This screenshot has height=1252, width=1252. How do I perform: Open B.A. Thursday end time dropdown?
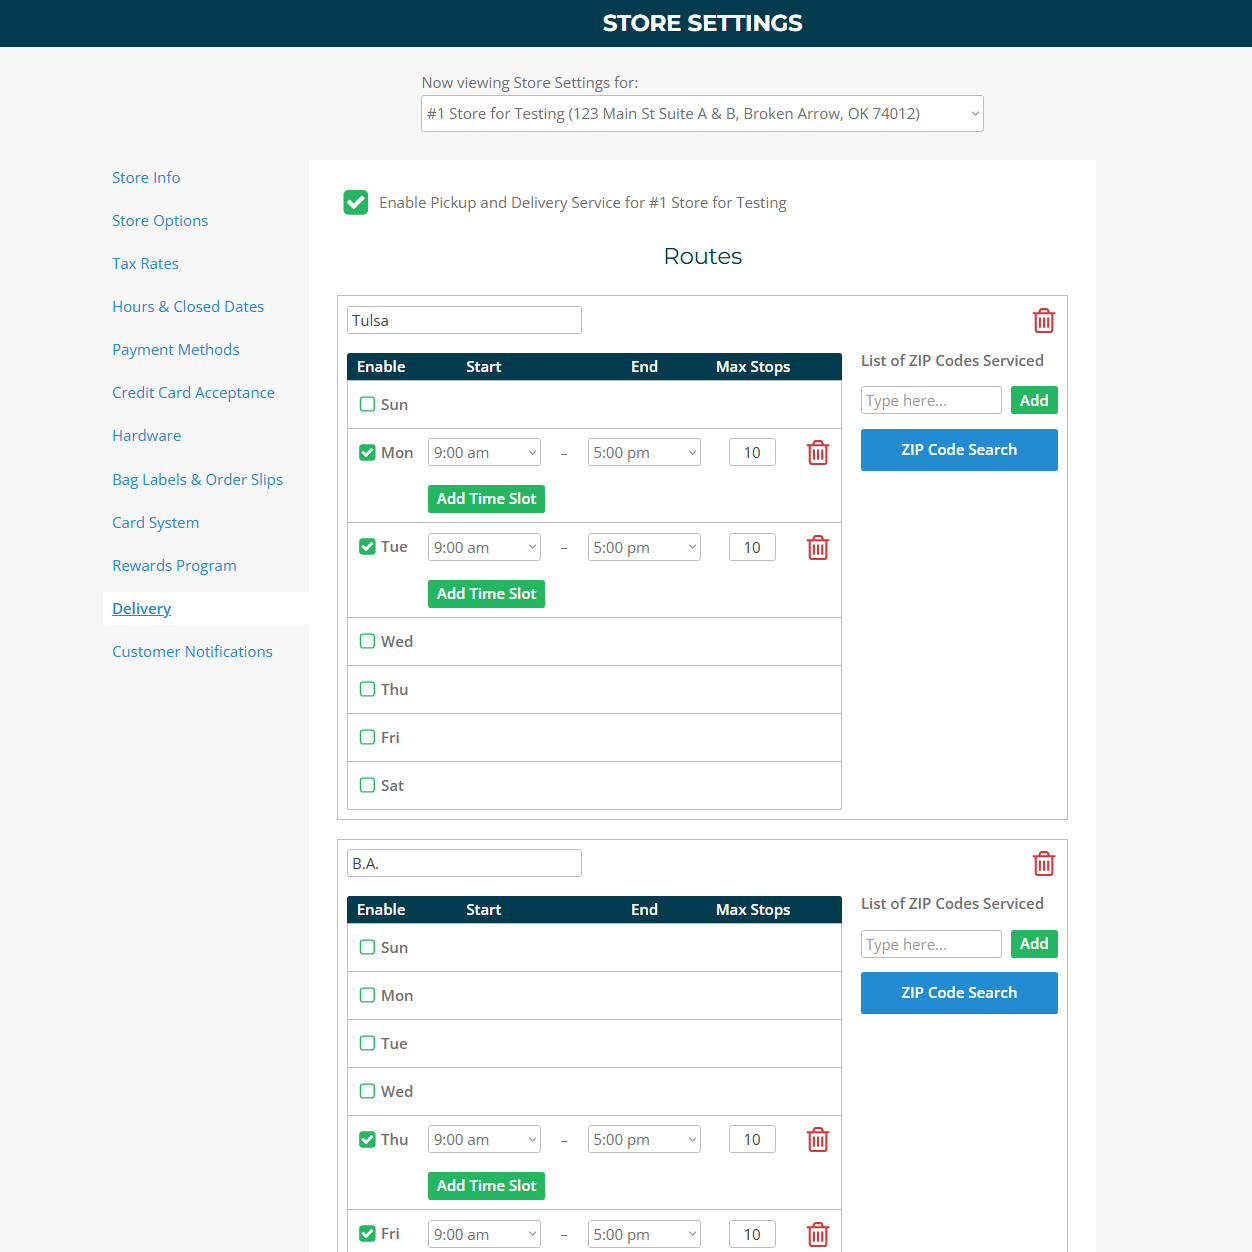[644, 1139]
